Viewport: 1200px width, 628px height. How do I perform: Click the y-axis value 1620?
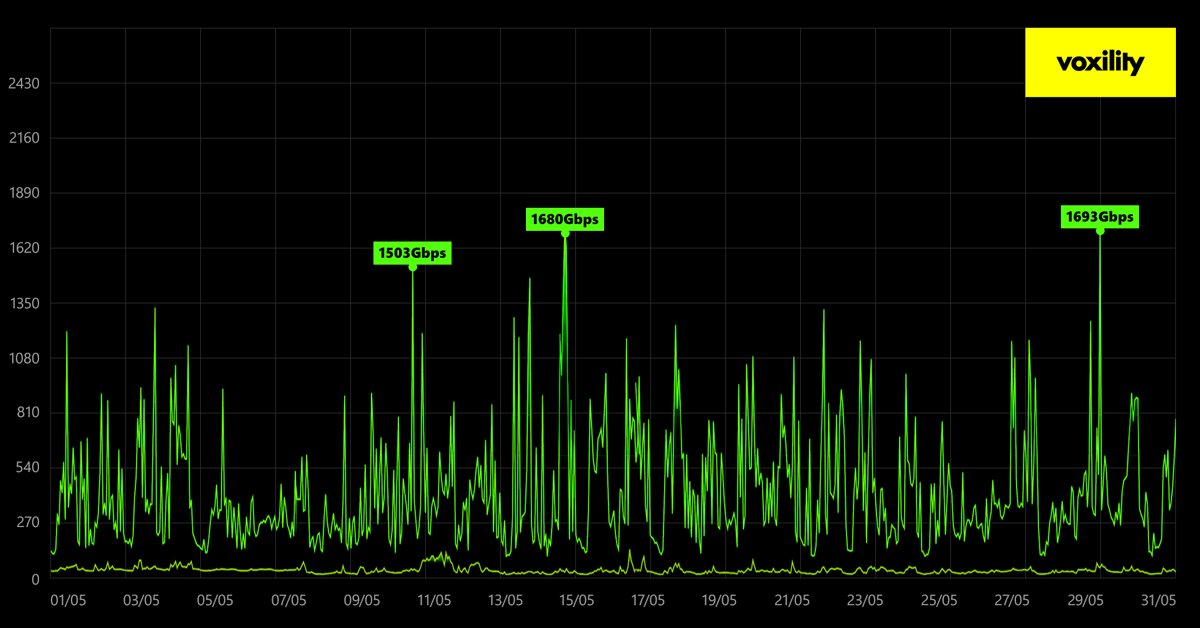pos(23,248)
